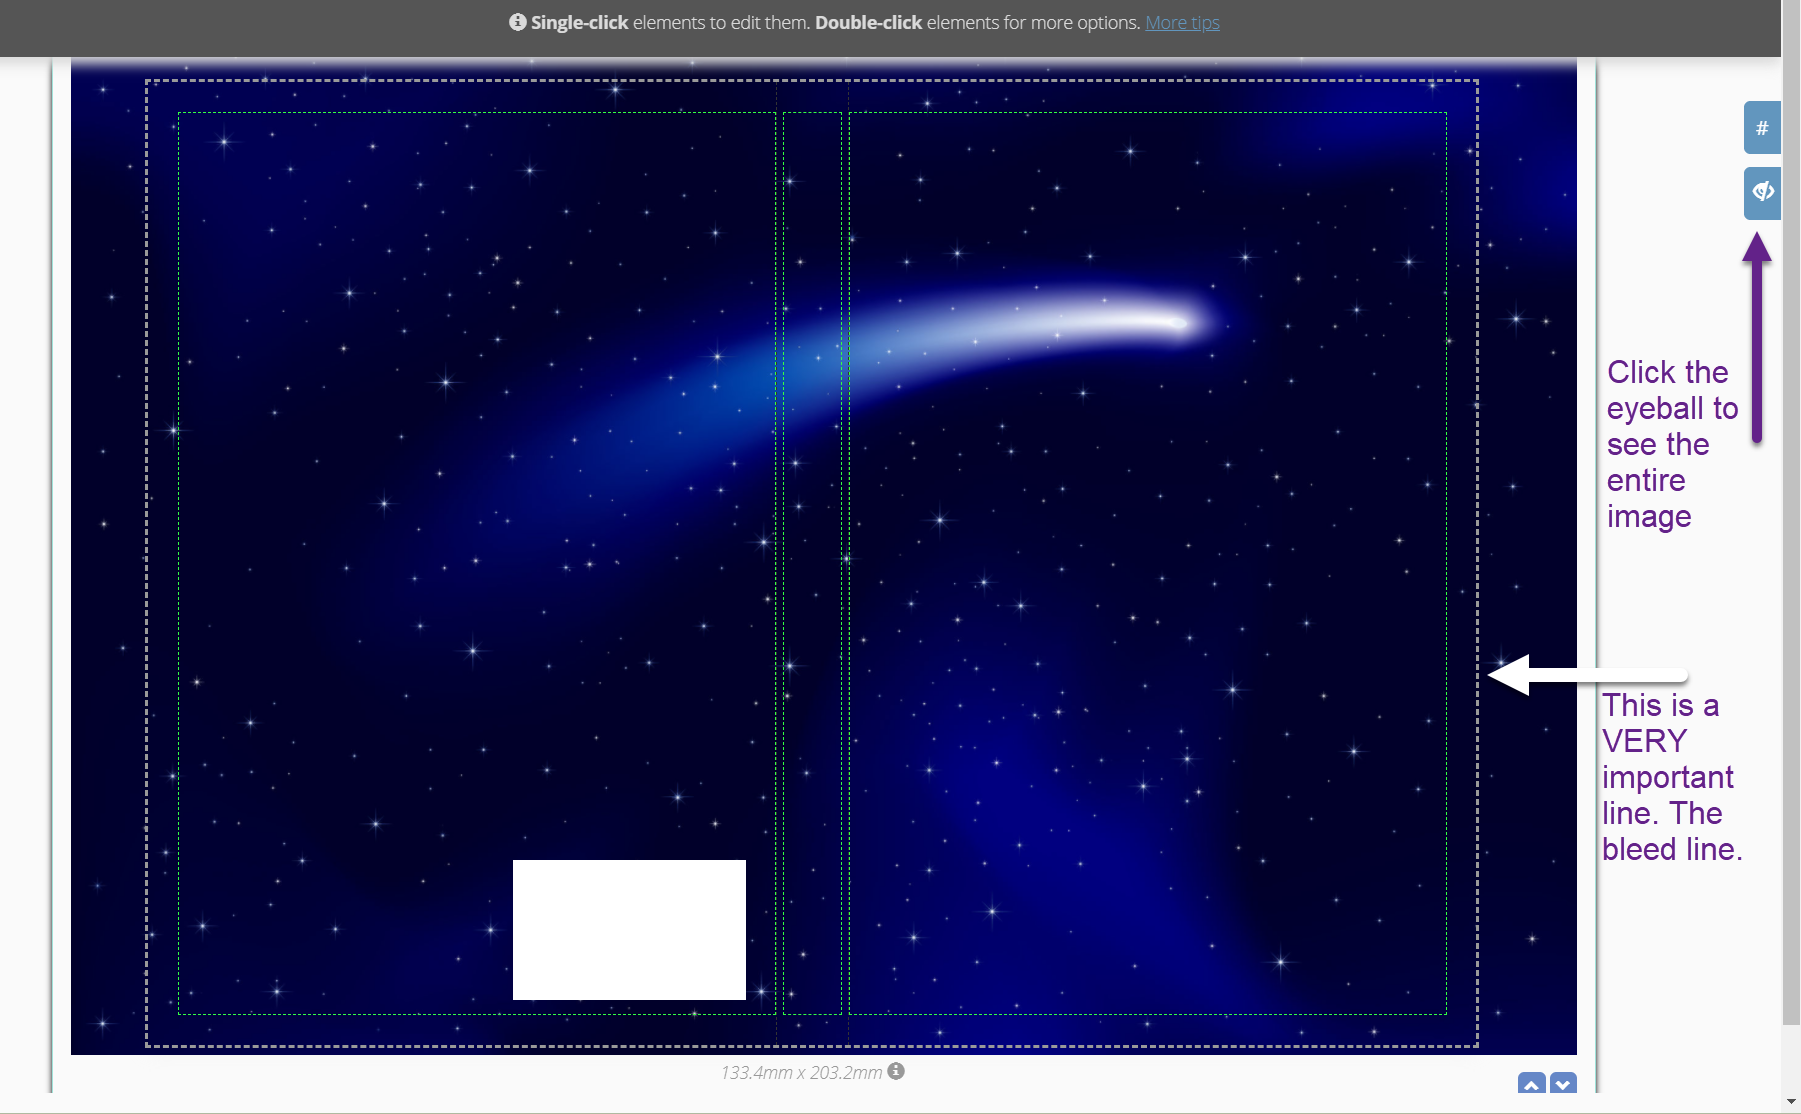The image size is (1801, 1114).
Task: Click the "Click the eyeball" instruction text
Action: (x=1670, y=444)
